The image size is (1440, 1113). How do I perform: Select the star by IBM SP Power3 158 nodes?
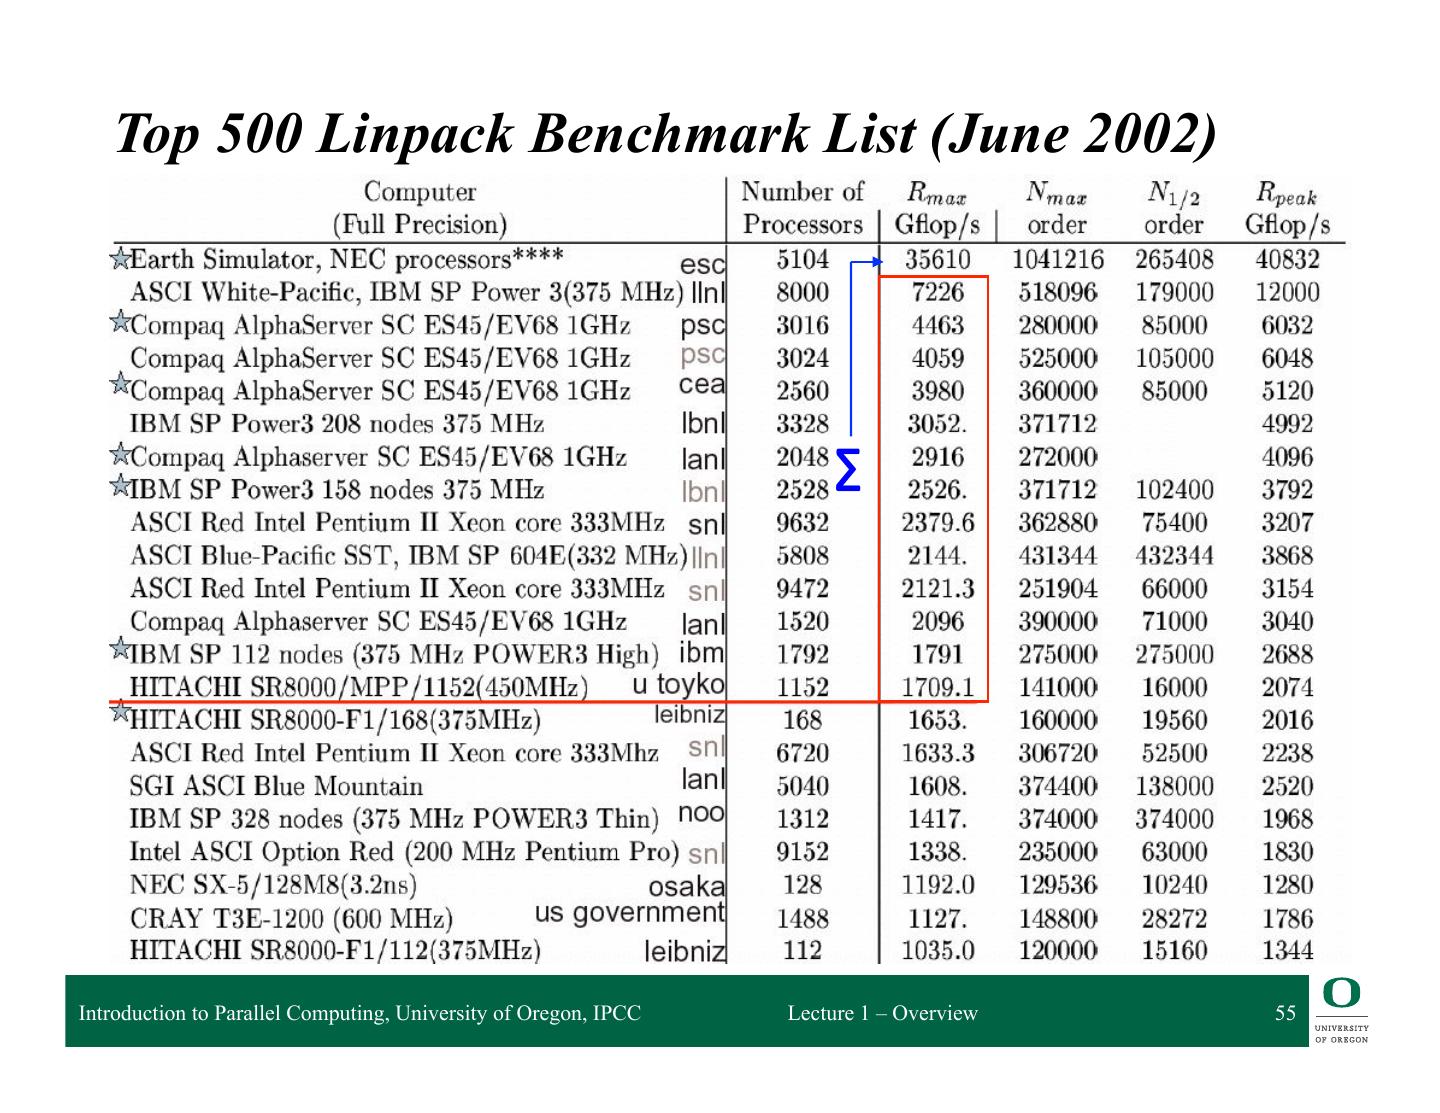(120, 486)
